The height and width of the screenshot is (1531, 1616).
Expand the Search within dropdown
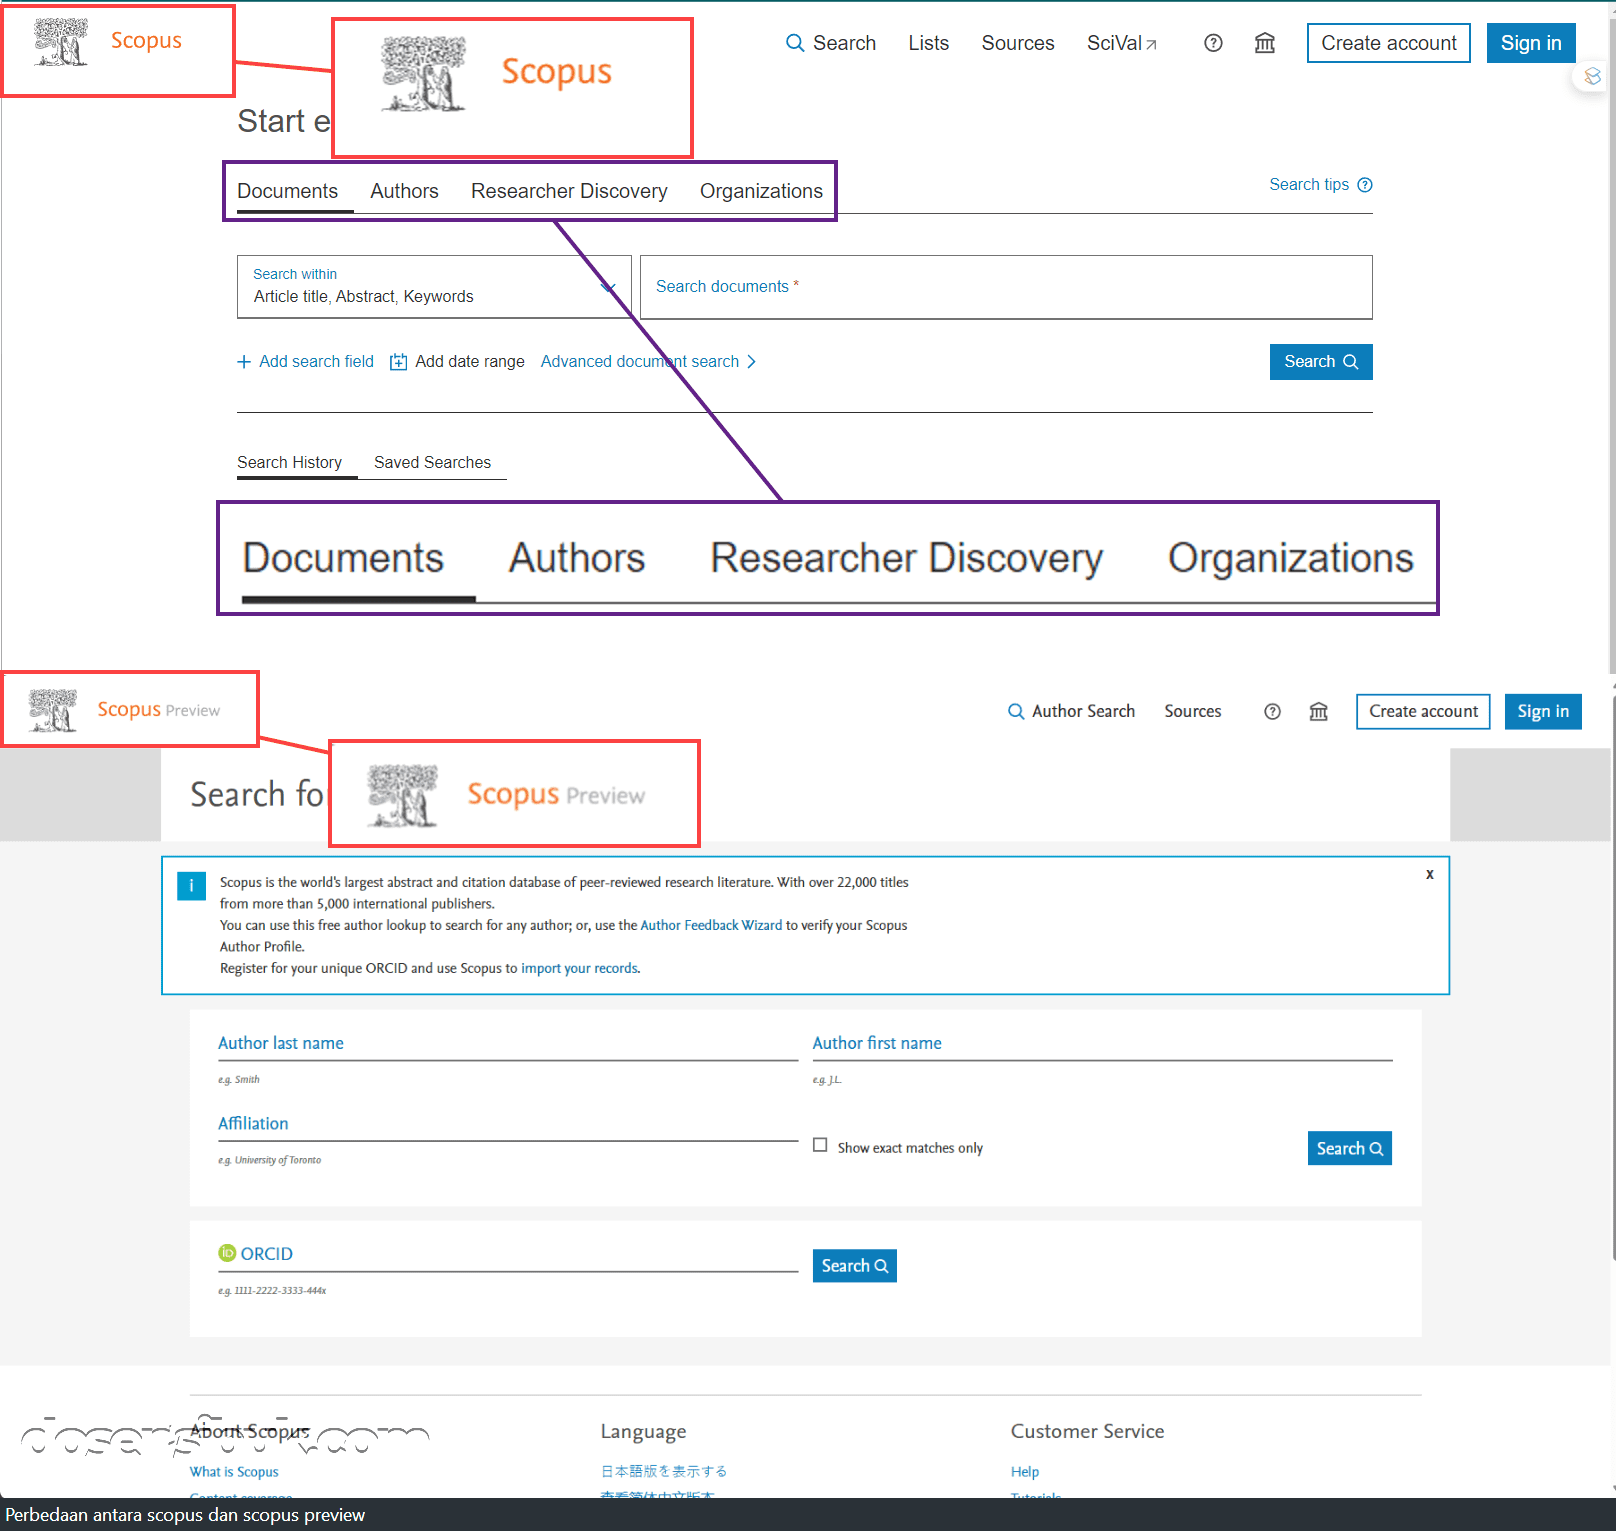(x=608, y=287)
